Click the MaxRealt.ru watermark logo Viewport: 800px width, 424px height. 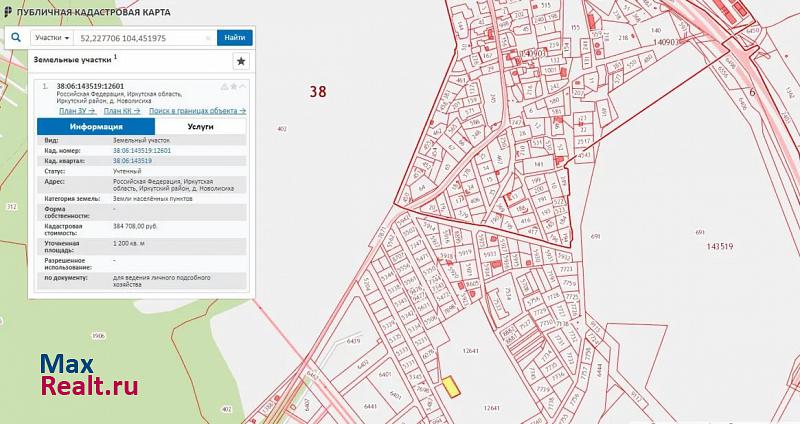(x=89, y=375)
